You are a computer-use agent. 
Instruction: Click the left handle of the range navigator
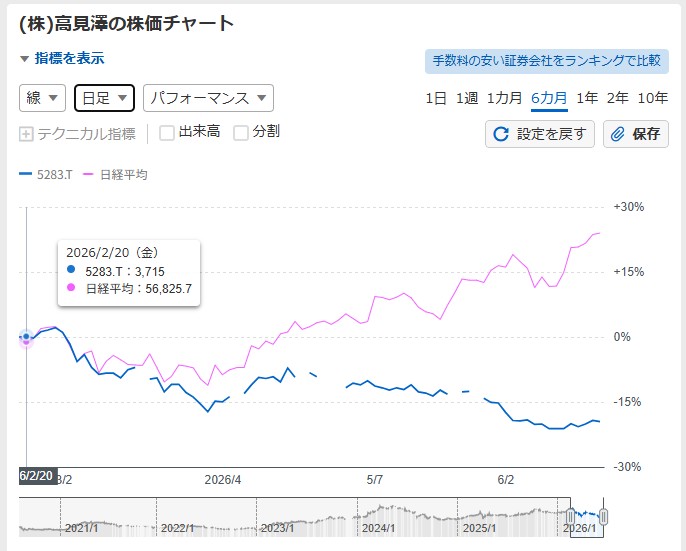pos(570,516)
